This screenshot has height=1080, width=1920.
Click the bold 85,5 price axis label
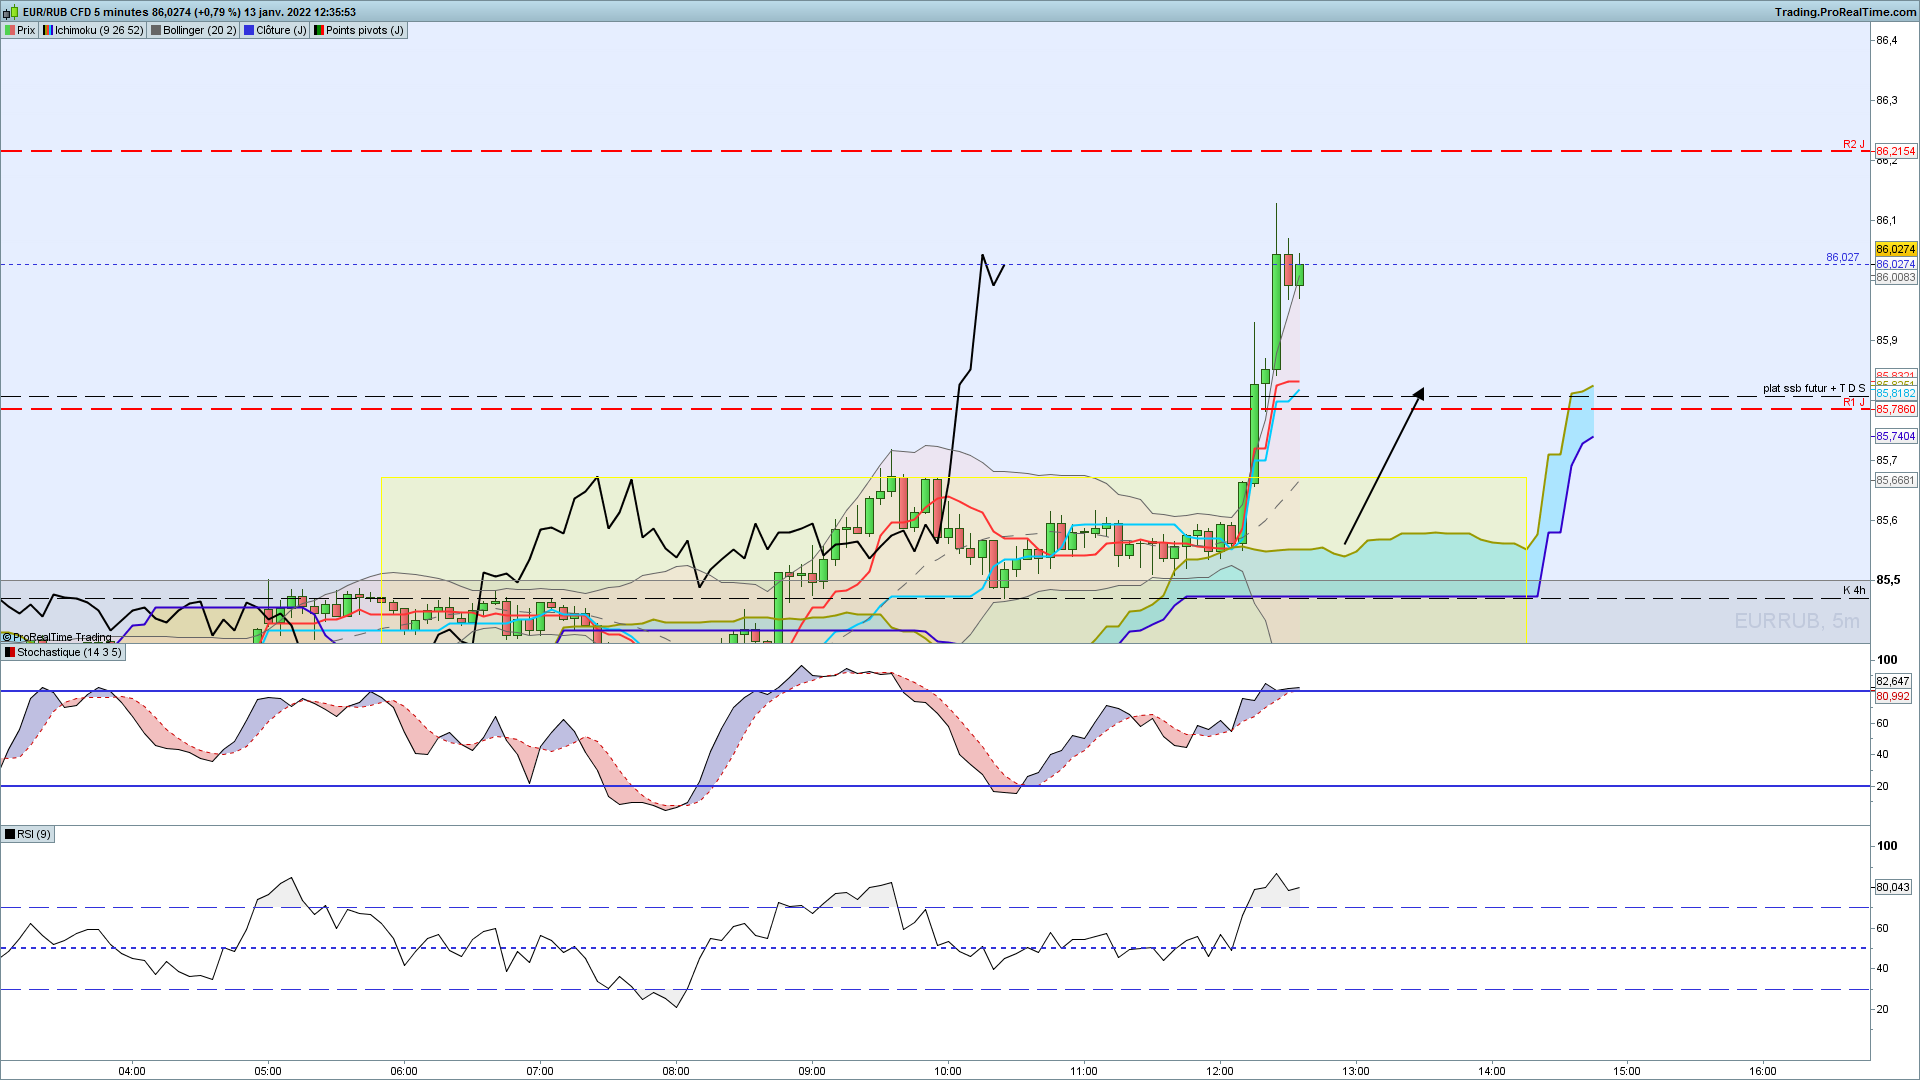pos(1888,580)
